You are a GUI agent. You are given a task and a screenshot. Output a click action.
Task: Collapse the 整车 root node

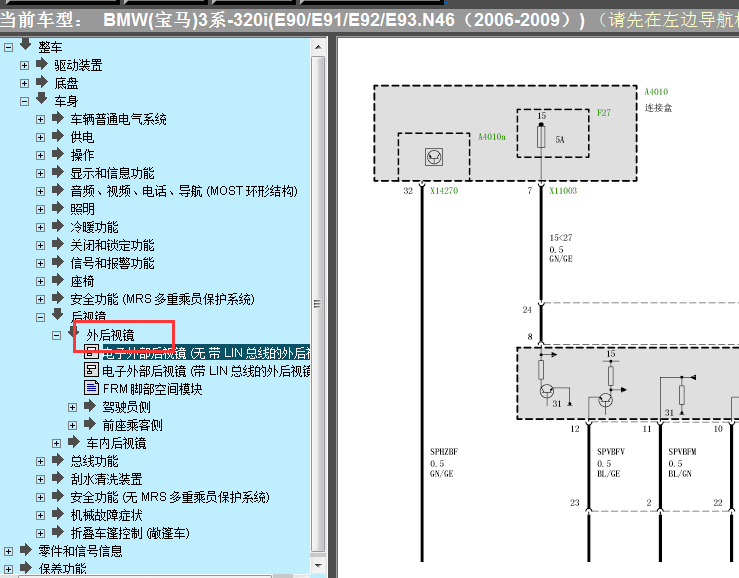coord(8,47)
